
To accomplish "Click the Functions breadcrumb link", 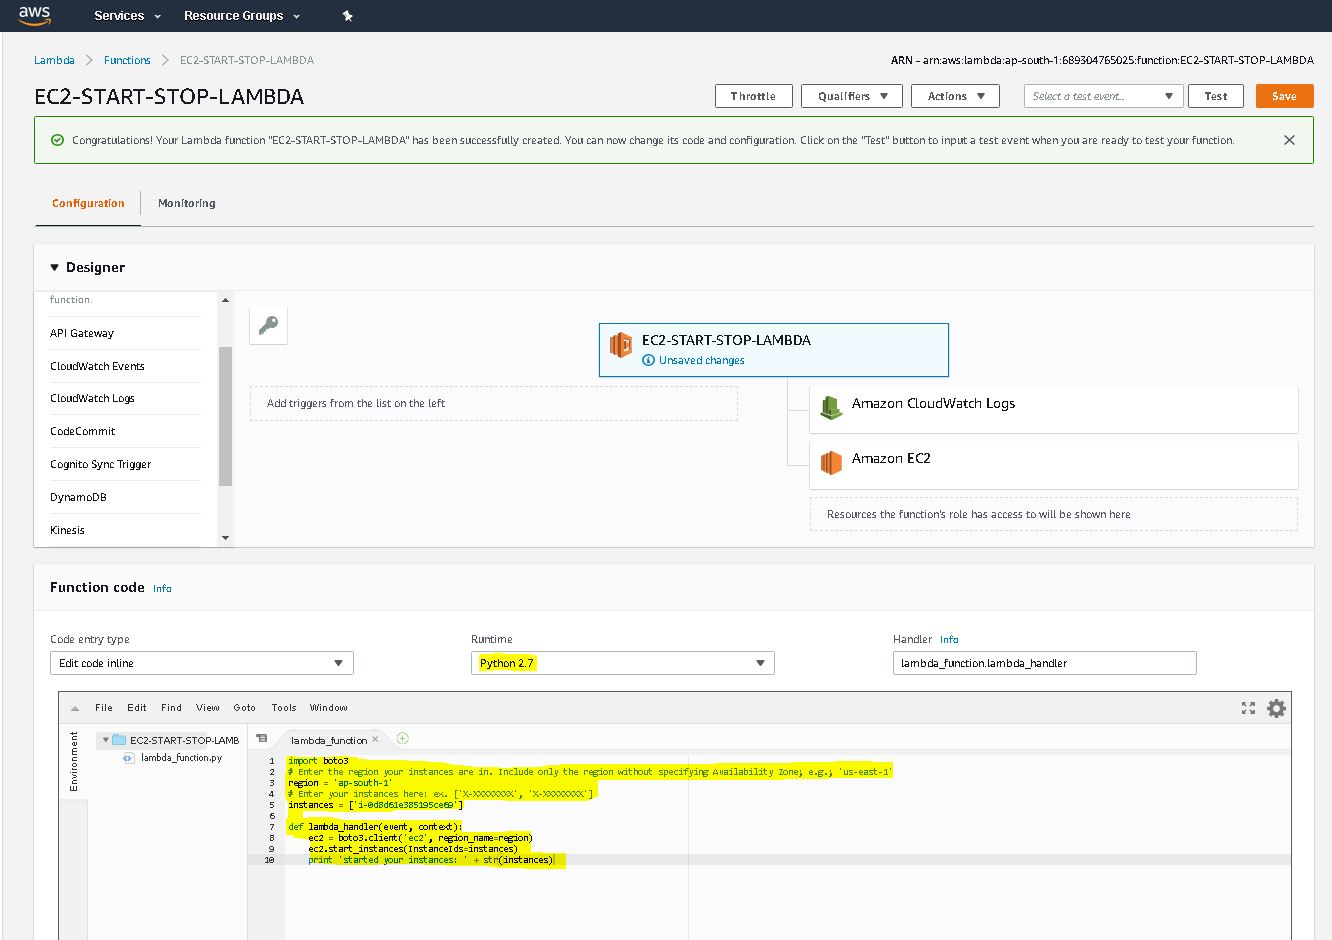I will coord(127,60).
